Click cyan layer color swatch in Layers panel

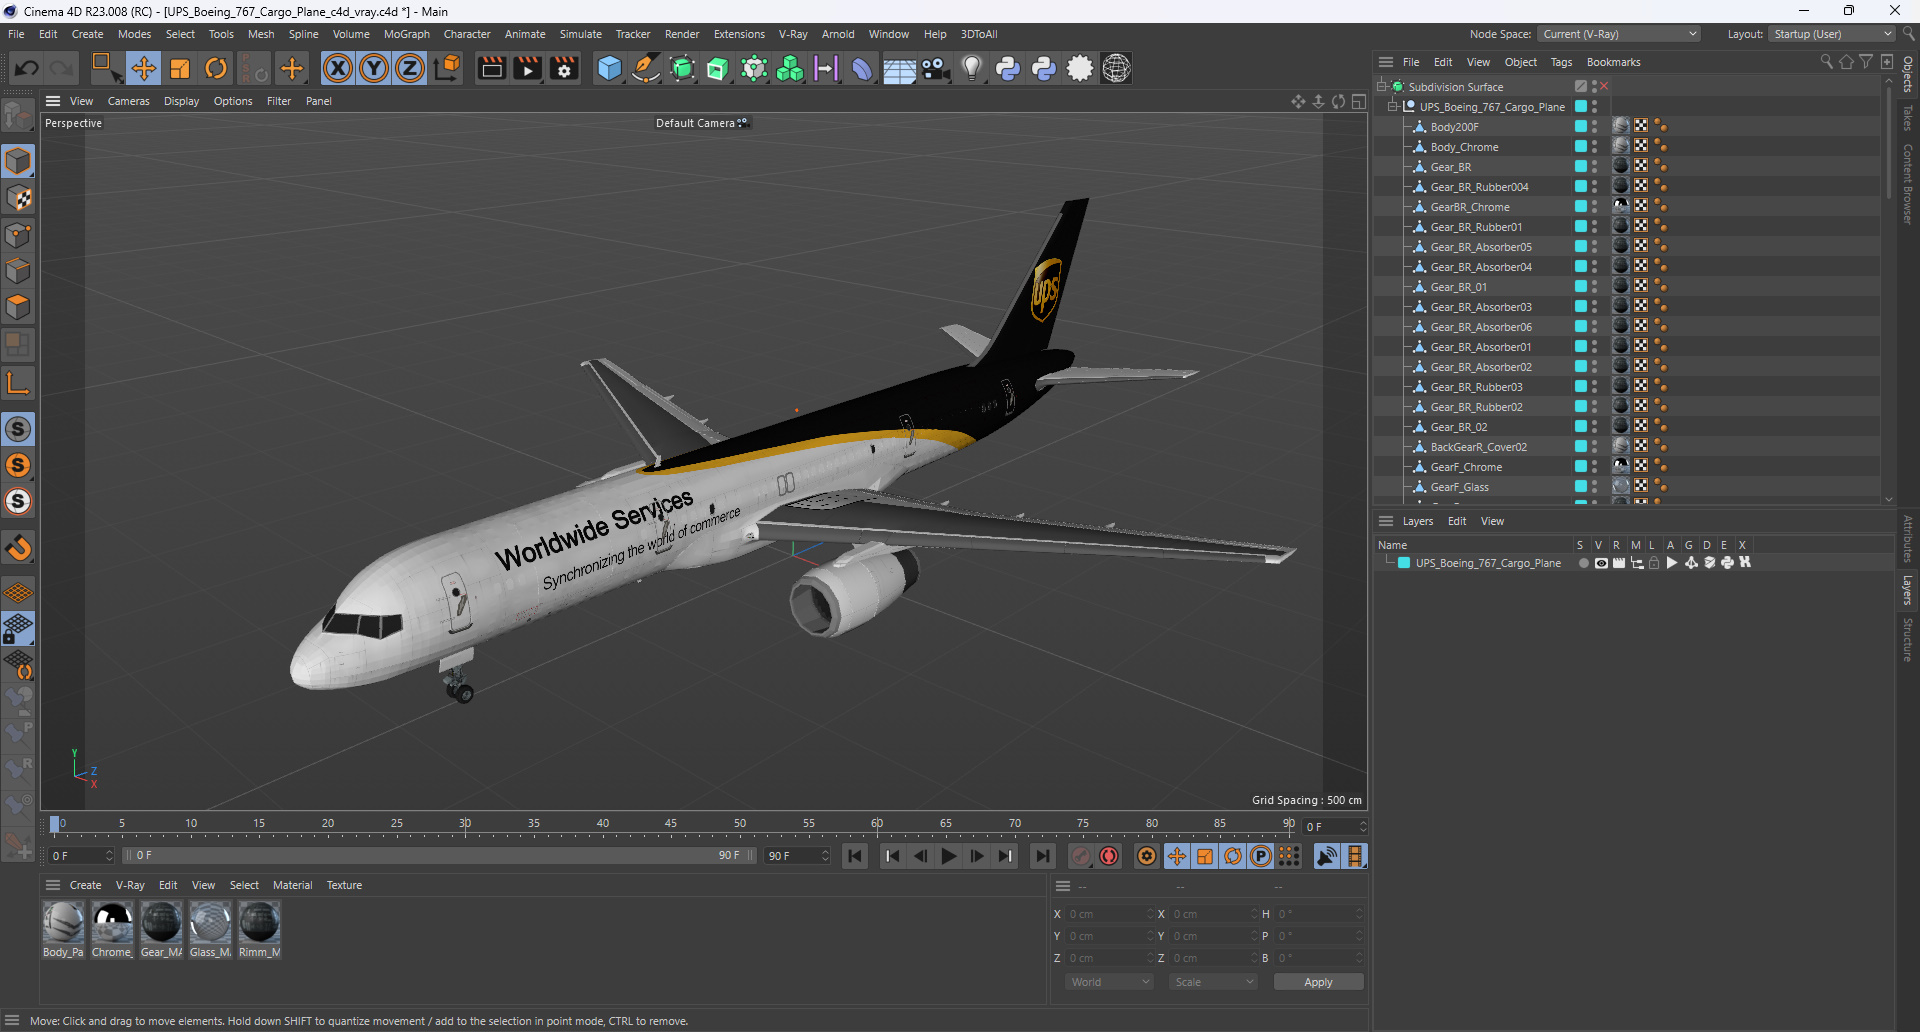(1404, 563)
